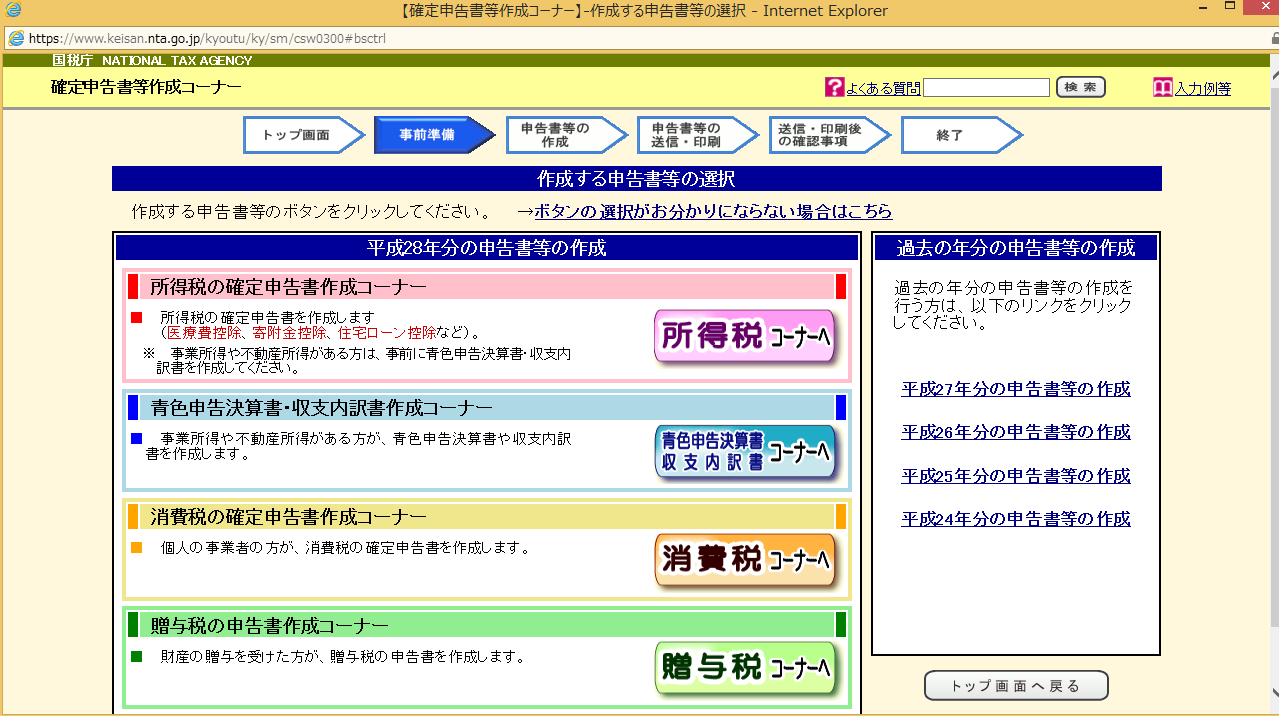1279x716 pixels.
Task: Click the 消費税の確定申告書作成コーナー heading
Action: [x=288, y=517]
